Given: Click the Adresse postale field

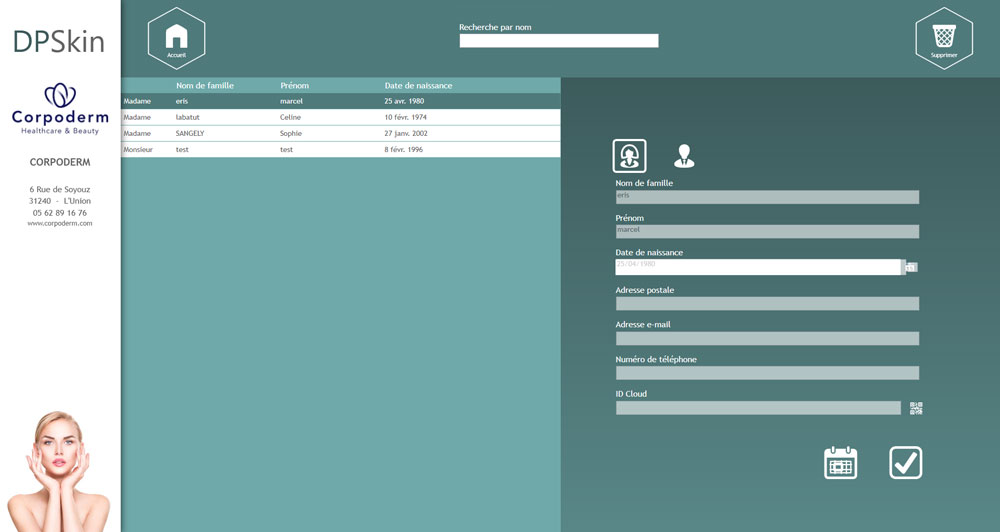Looking at the screenshot, I should (x=767, y=304).
